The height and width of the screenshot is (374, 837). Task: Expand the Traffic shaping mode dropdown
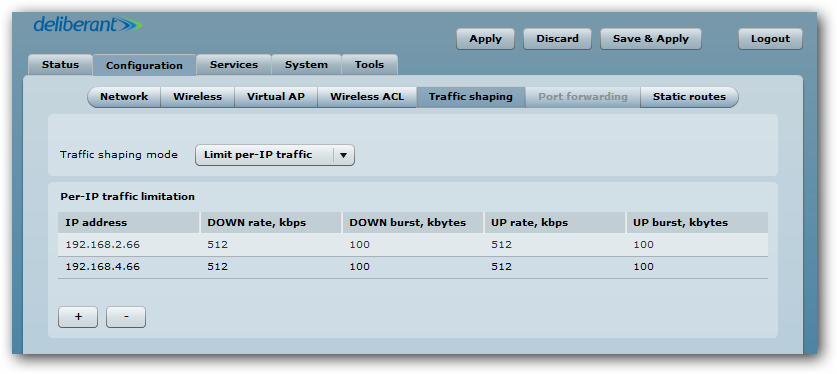click(x=275, y=155)
